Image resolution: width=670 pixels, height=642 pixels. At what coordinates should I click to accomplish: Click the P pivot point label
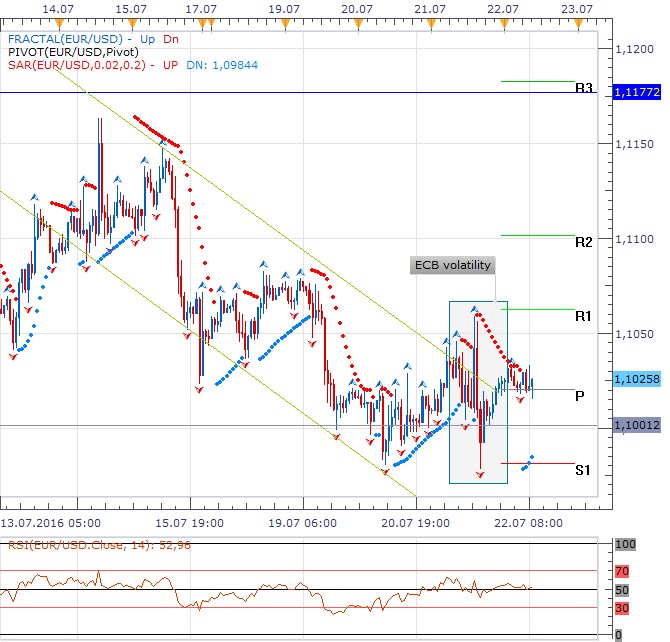pos(580,396)
